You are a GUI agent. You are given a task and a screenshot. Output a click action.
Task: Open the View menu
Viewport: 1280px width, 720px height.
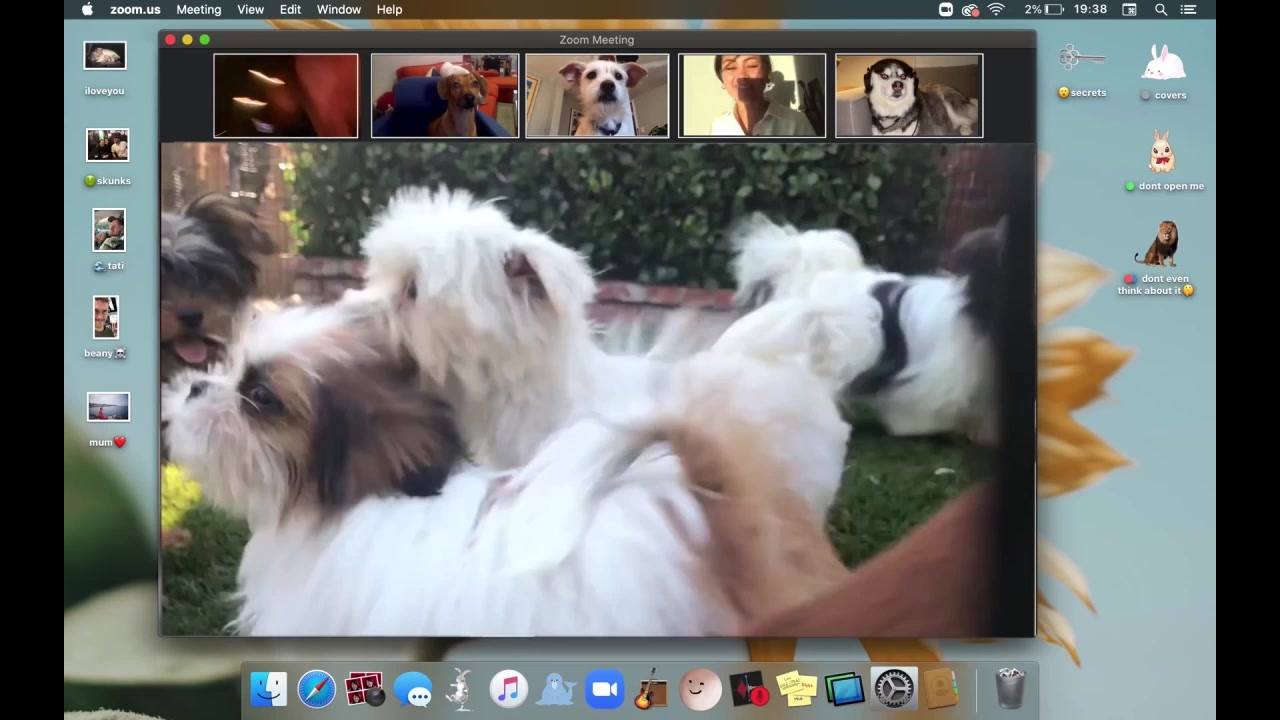pos(250,9)
